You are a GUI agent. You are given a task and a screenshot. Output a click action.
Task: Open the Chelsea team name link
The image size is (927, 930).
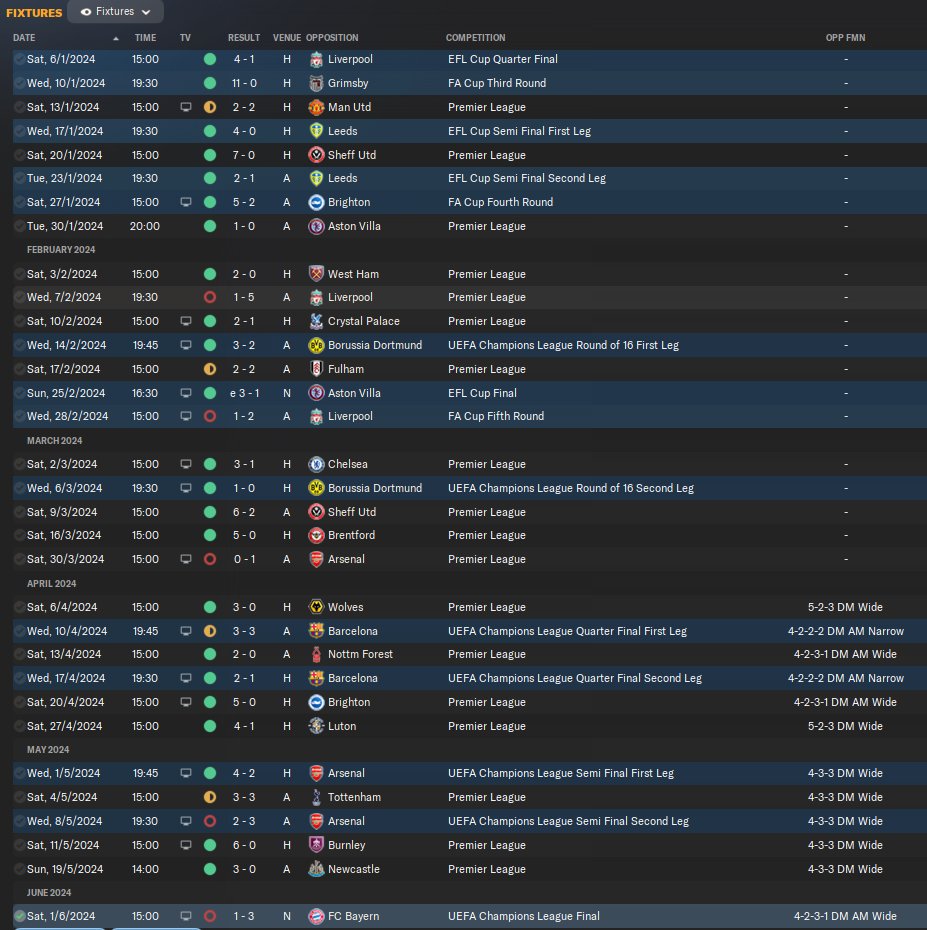pos(348,464)
